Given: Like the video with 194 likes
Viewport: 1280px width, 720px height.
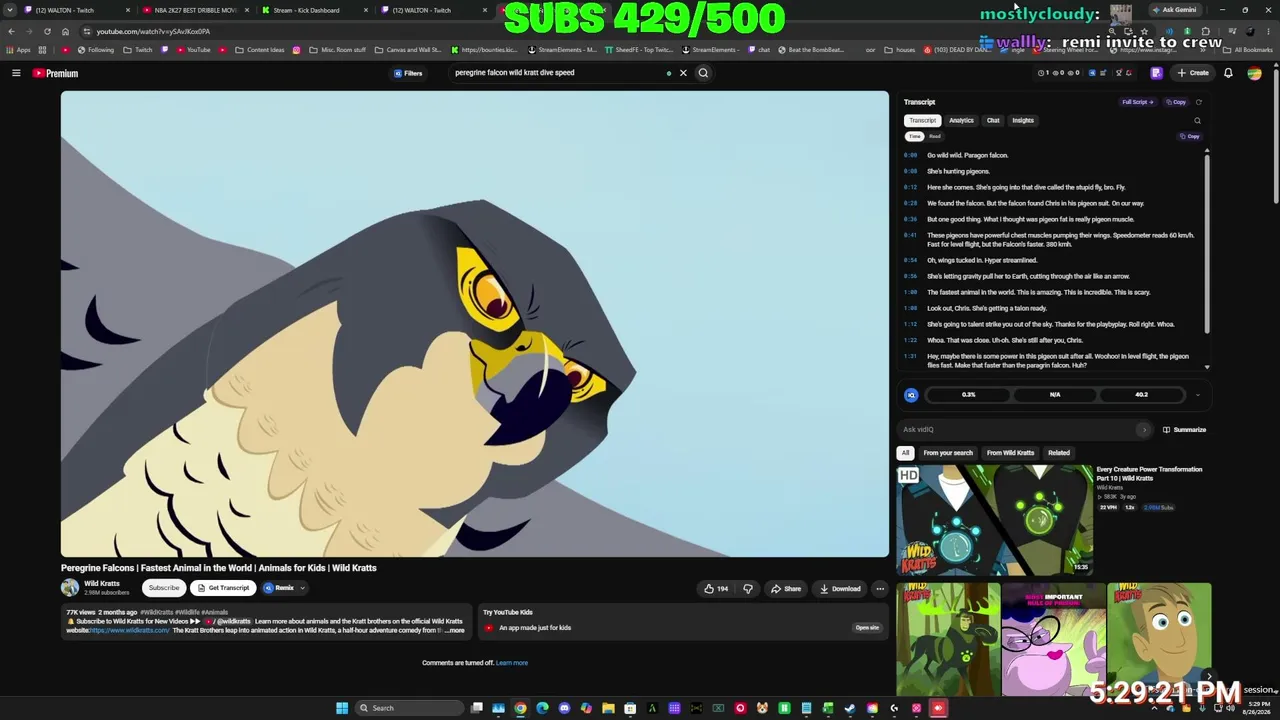Looking at the screenshot, I should (716, 589).
